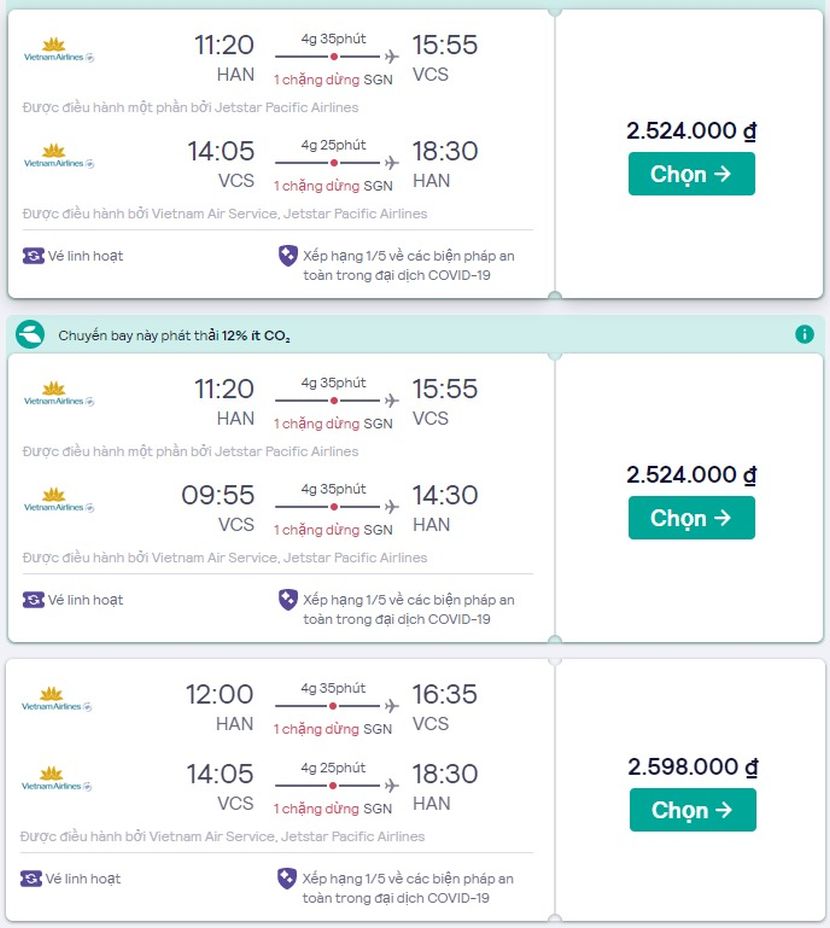Click Vietnam Airlines logo on 12:00 departure flight
The image size is (830, 928).
56,700
